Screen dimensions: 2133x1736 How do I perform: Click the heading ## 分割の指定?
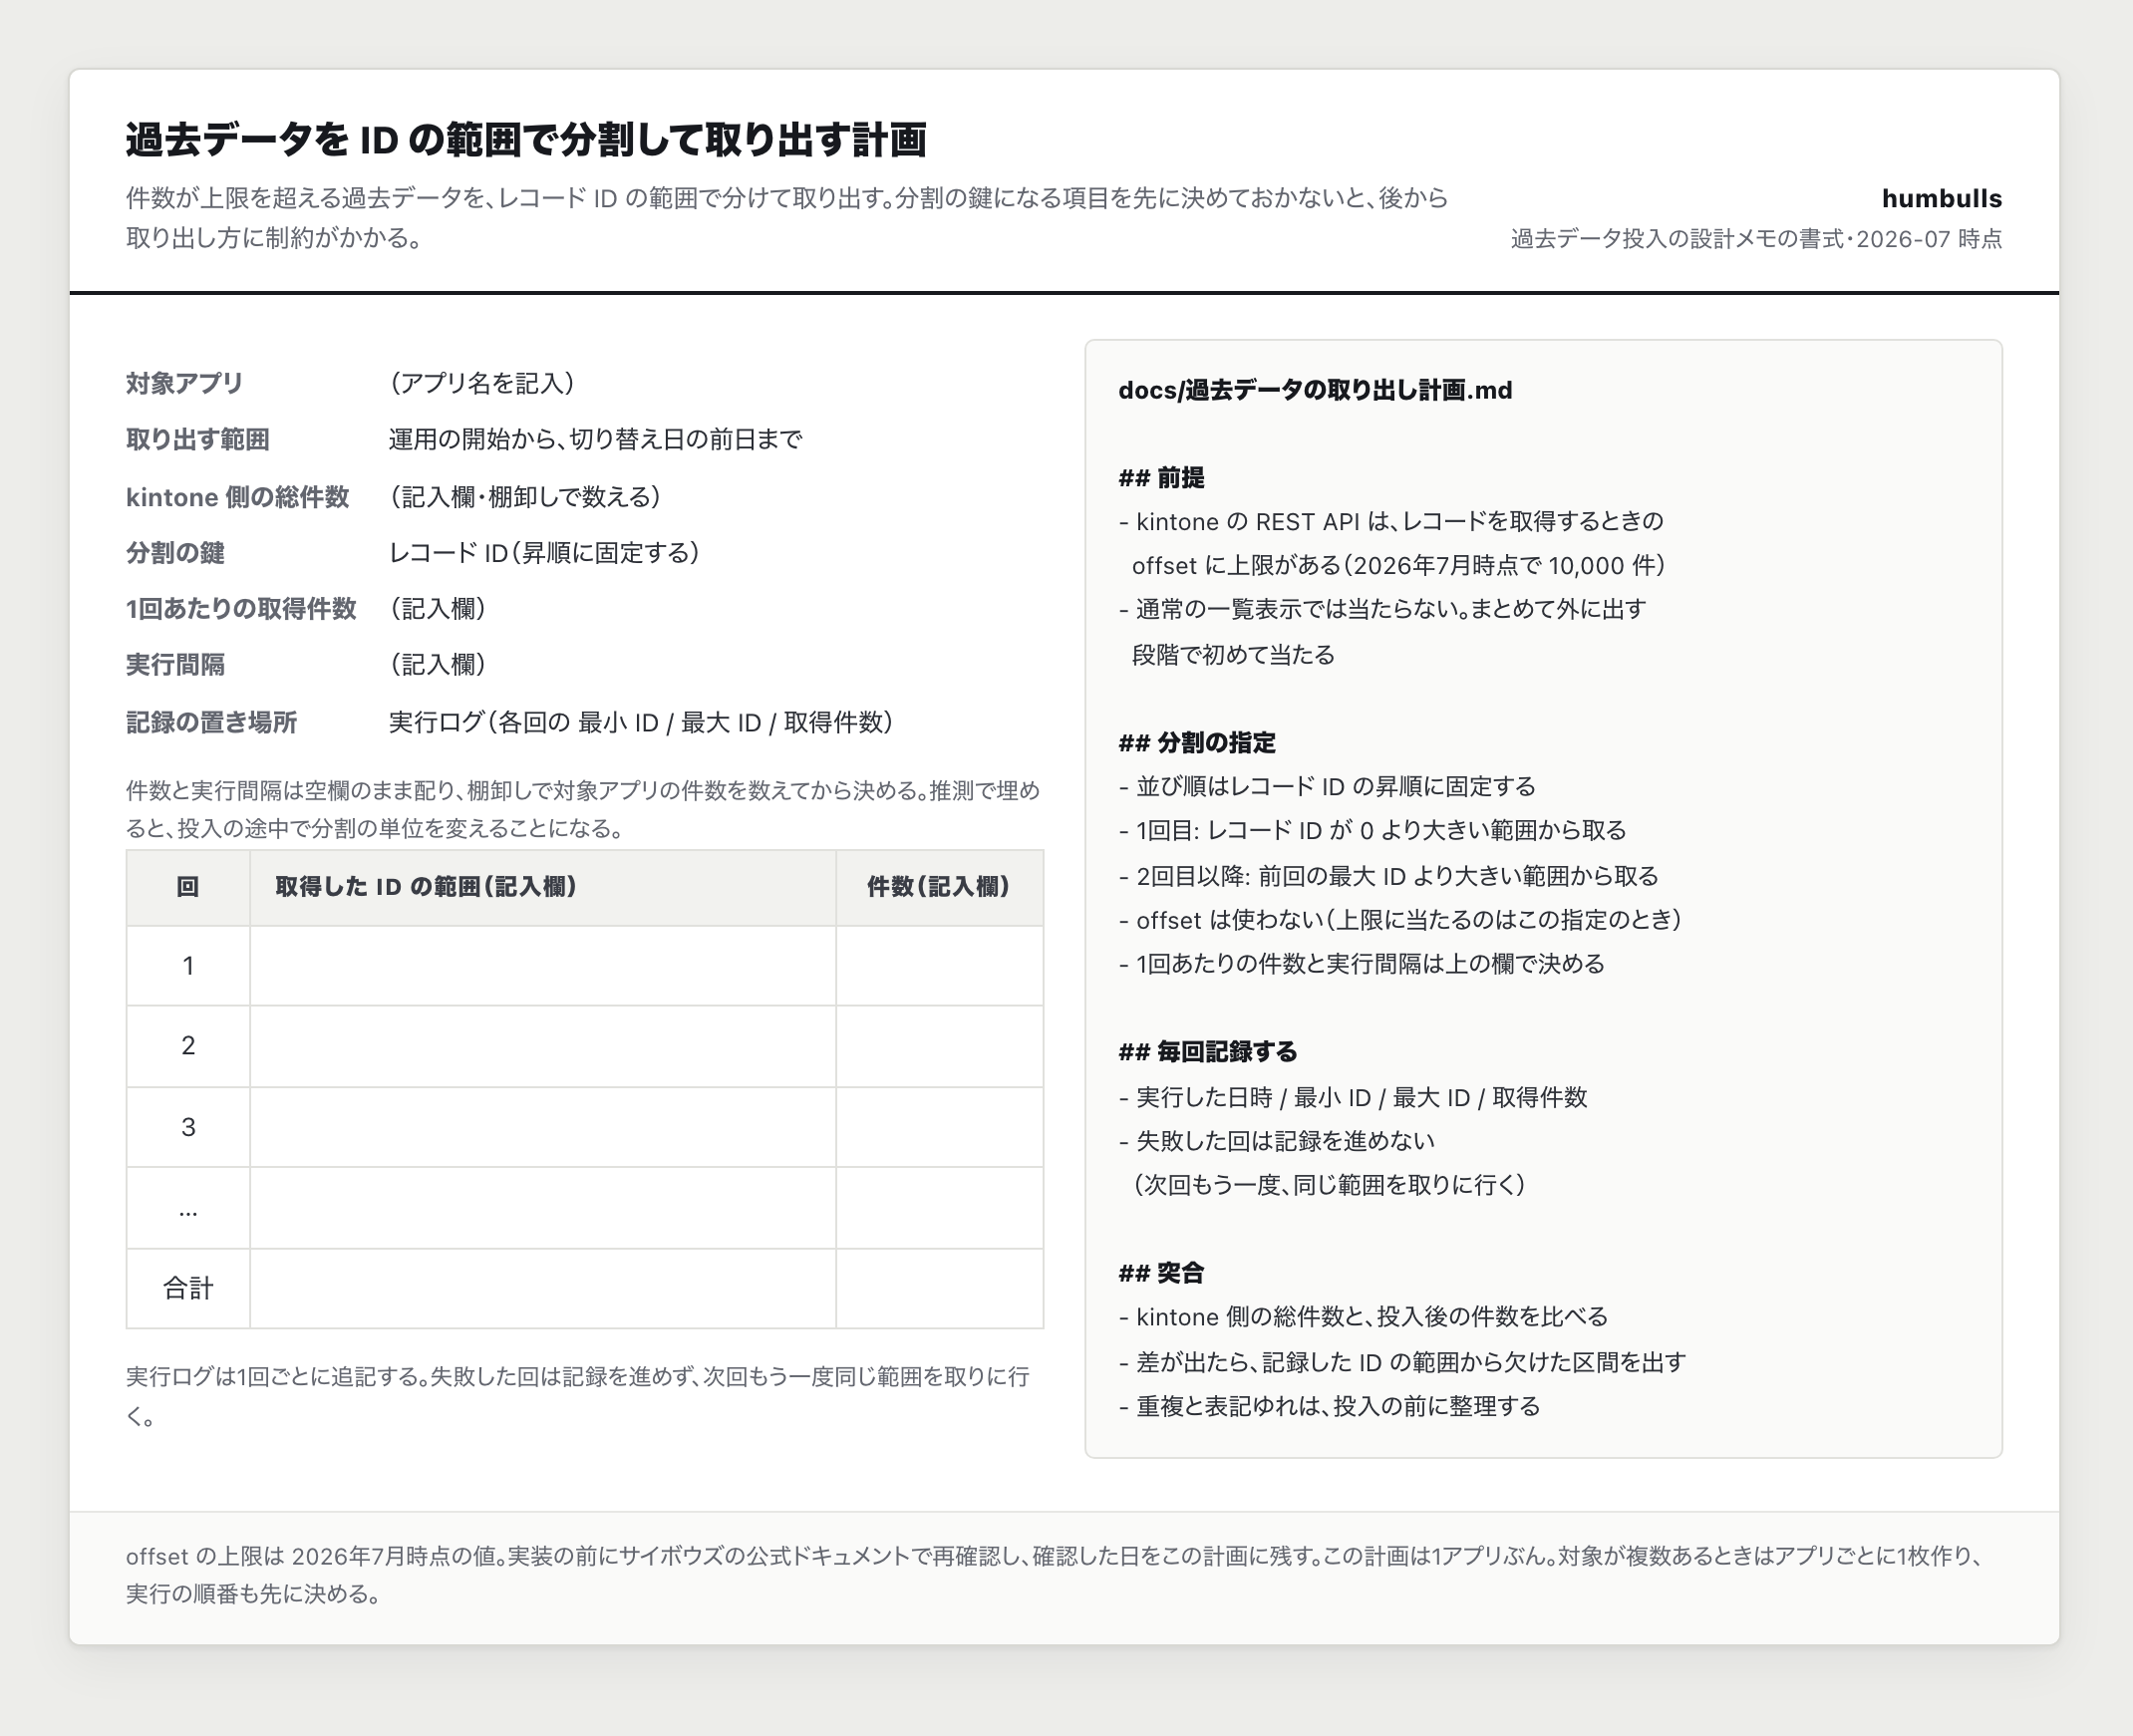coord(1197,743)
